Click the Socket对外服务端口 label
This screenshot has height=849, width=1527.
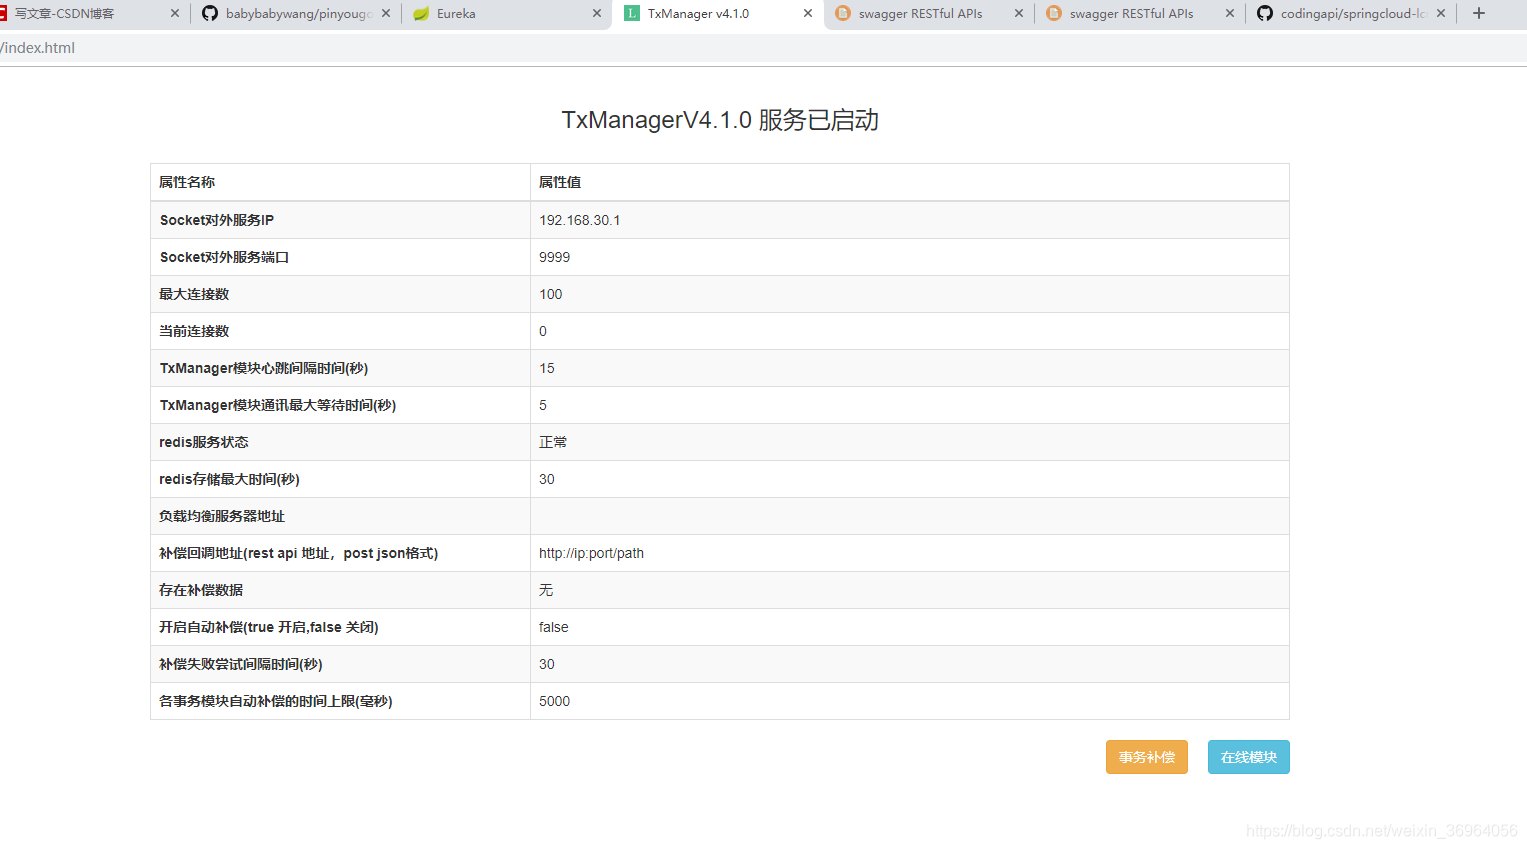[x=224, y=257]
